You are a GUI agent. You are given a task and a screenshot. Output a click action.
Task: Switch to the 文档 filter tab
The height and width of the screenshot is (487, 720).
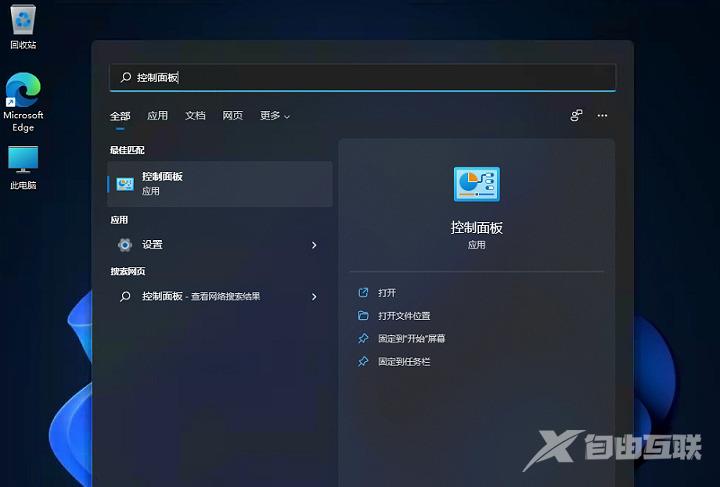[x=195, y=116]
